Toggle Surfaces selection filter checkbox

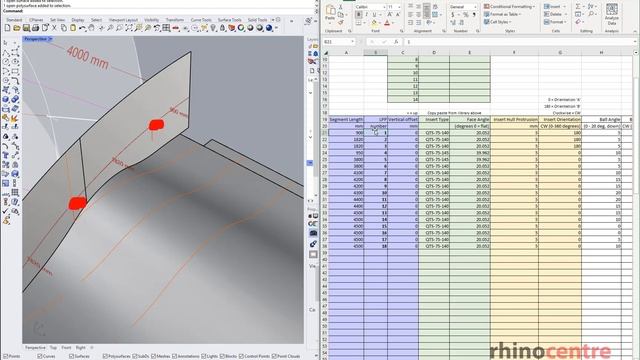click(x=72, y=356)
